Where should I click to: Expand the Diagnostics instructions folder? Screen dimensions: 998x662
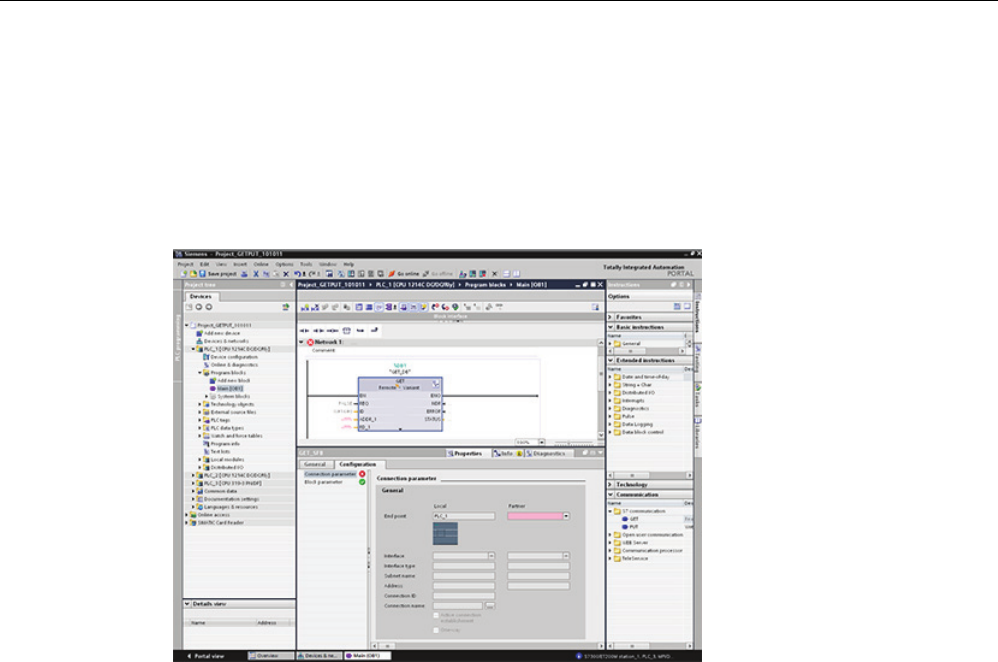point(610,409)
